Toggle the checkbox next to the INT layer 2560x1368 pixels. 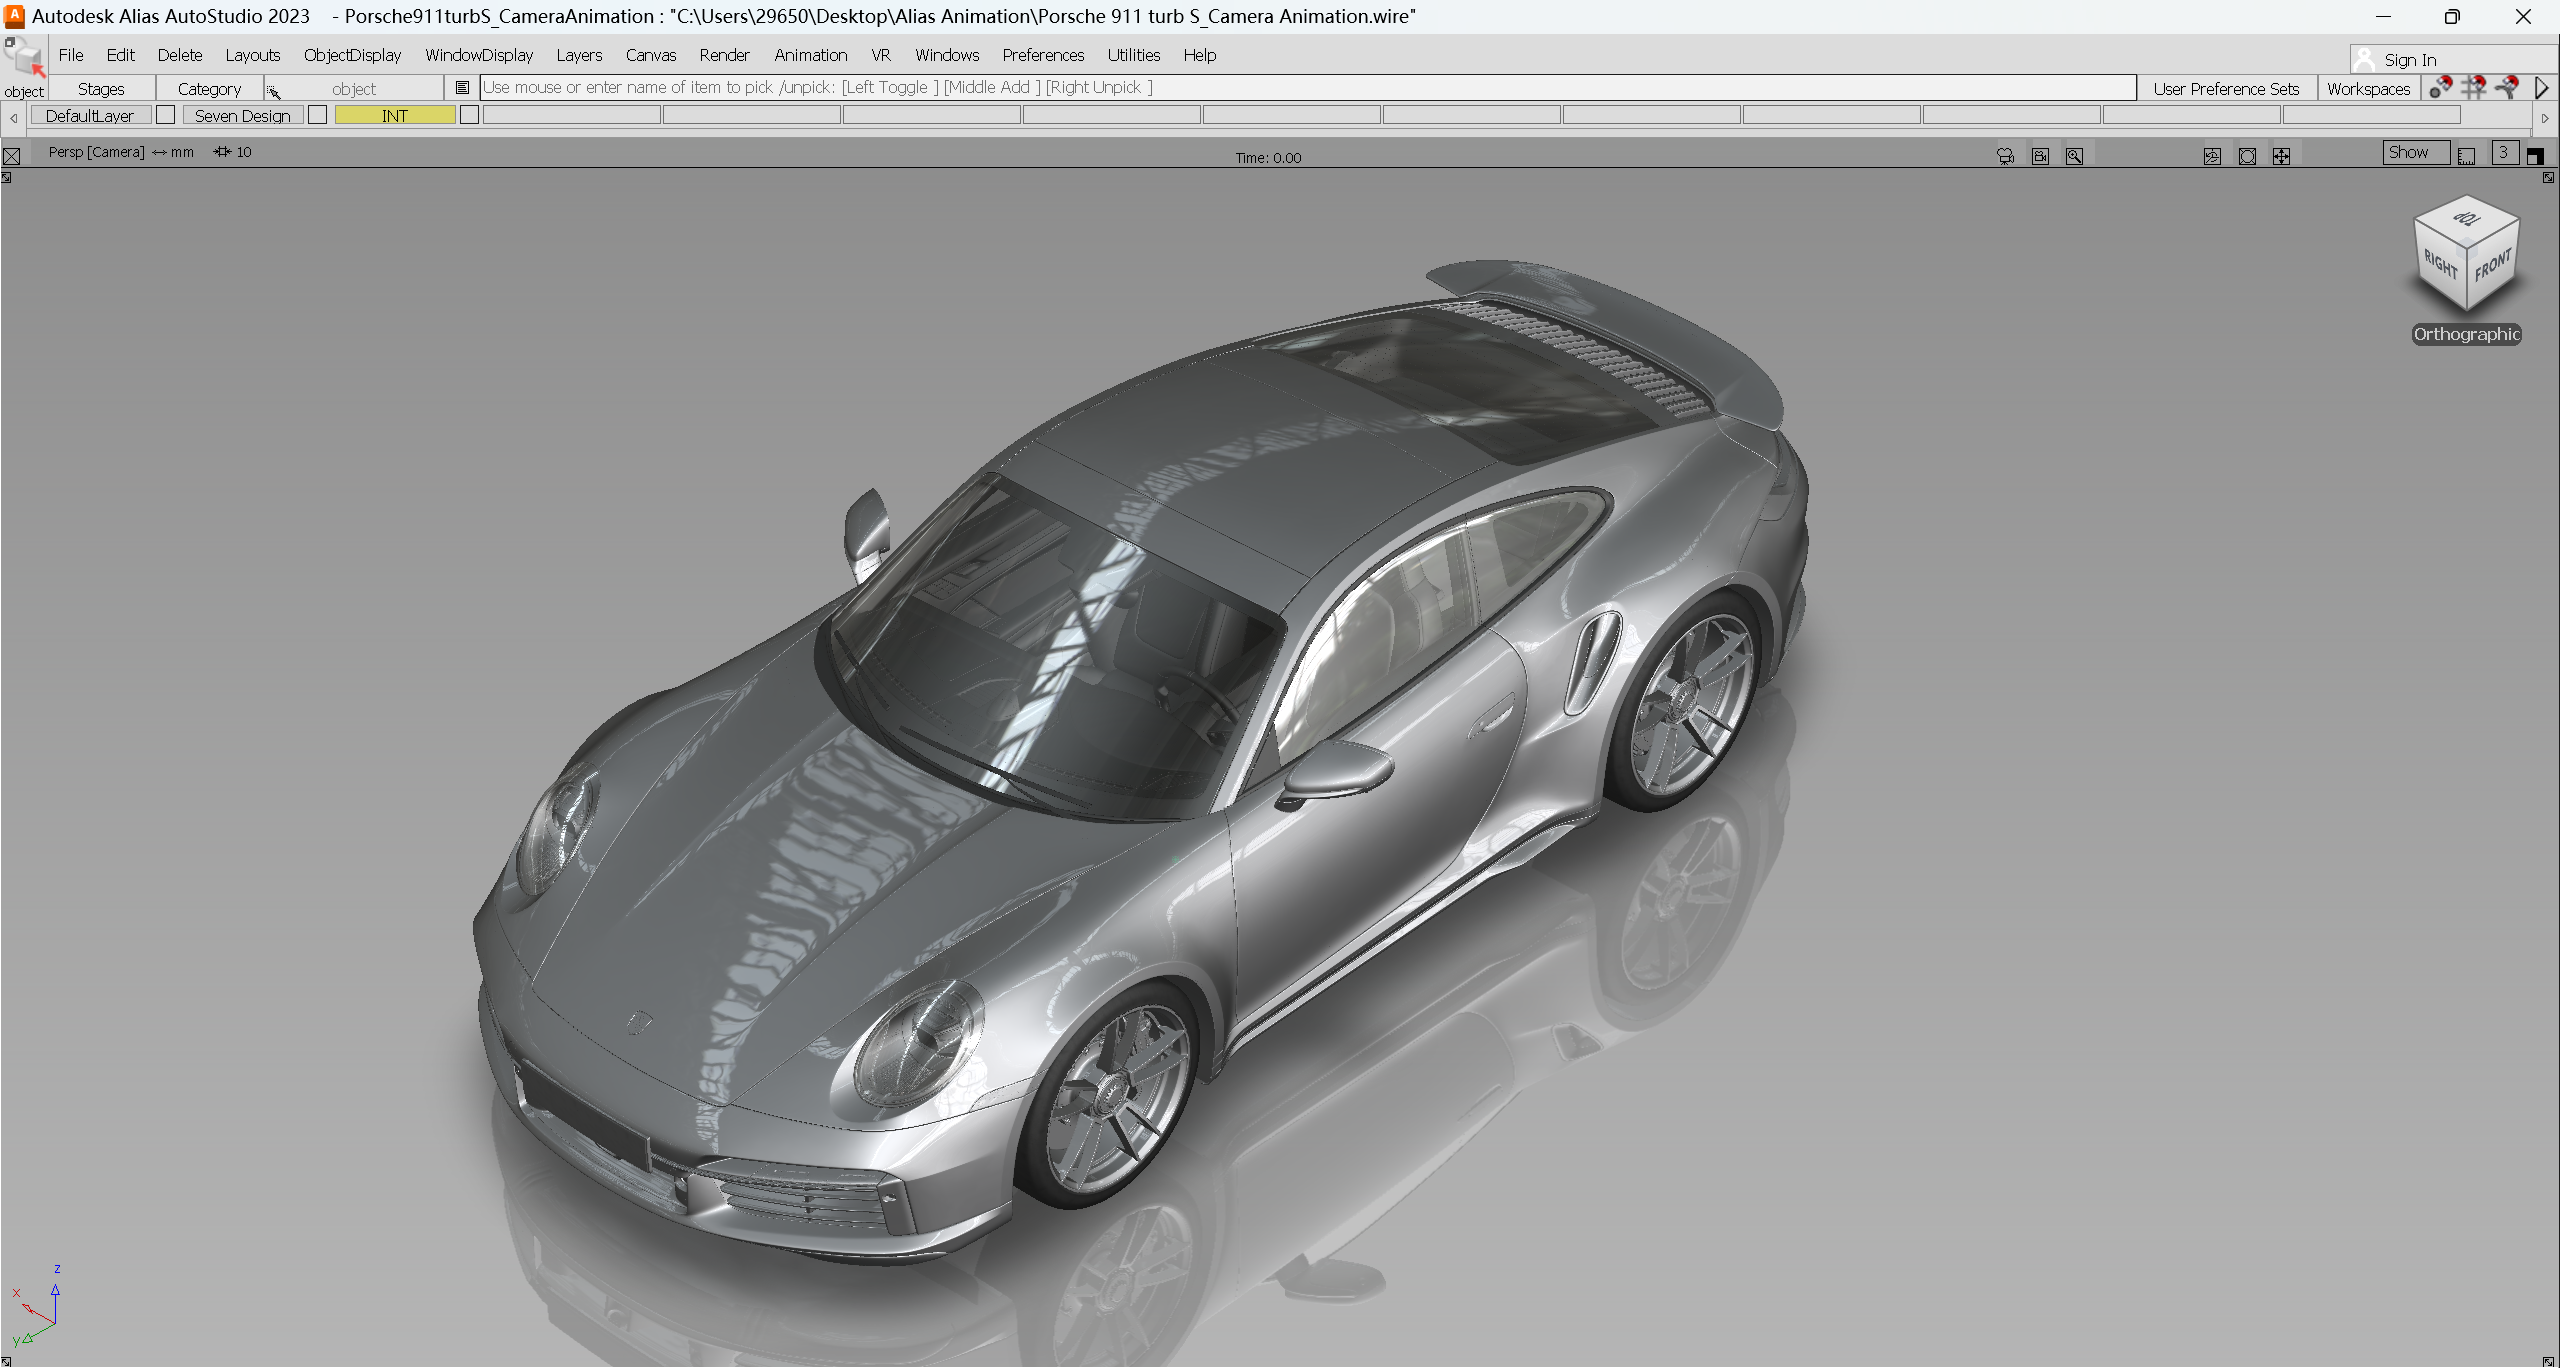(x=469, y=114)
